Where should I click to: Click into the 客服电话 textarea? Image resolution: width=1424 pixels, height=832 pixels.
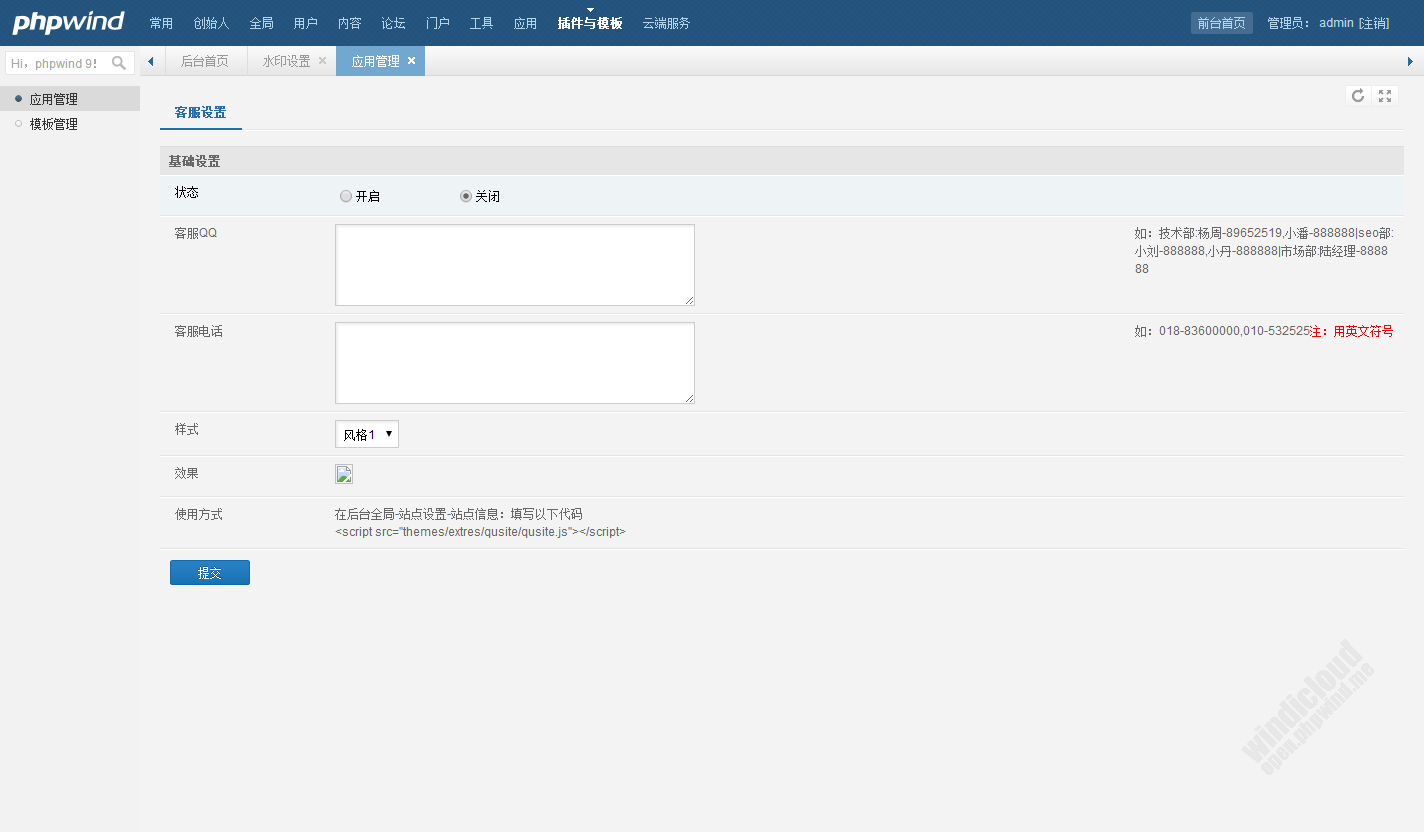515,363
